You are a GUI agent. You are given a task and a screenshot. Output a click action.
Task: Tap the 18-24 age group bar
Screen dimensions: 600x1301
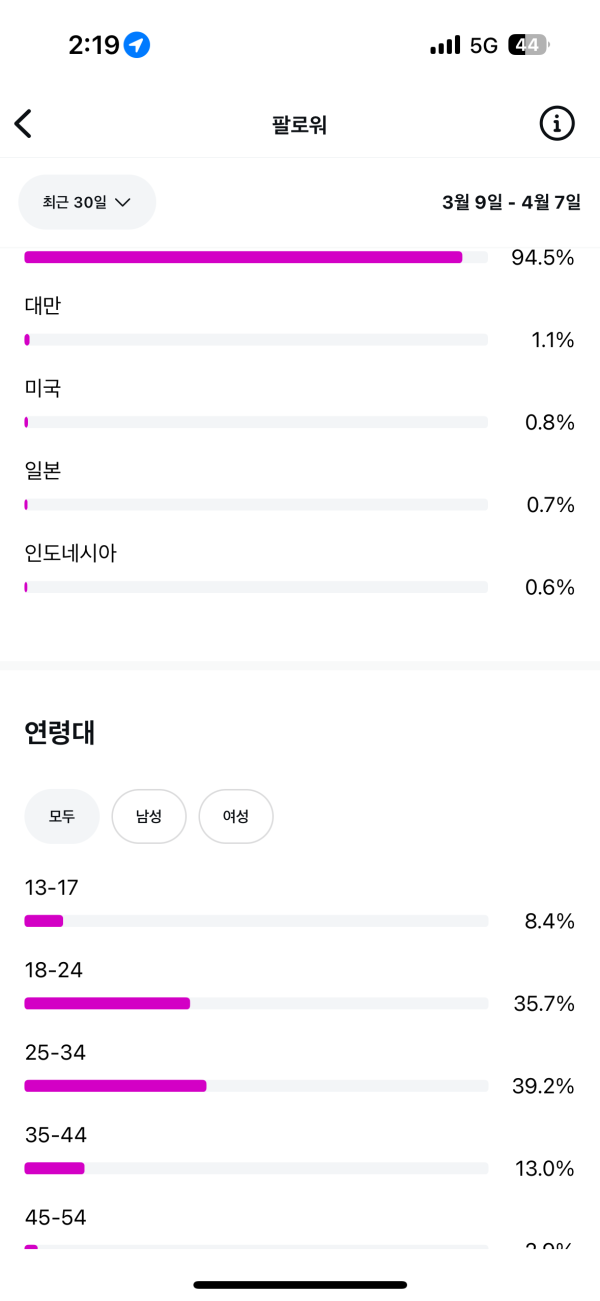pyautogui.click(x=256, y=1003)
